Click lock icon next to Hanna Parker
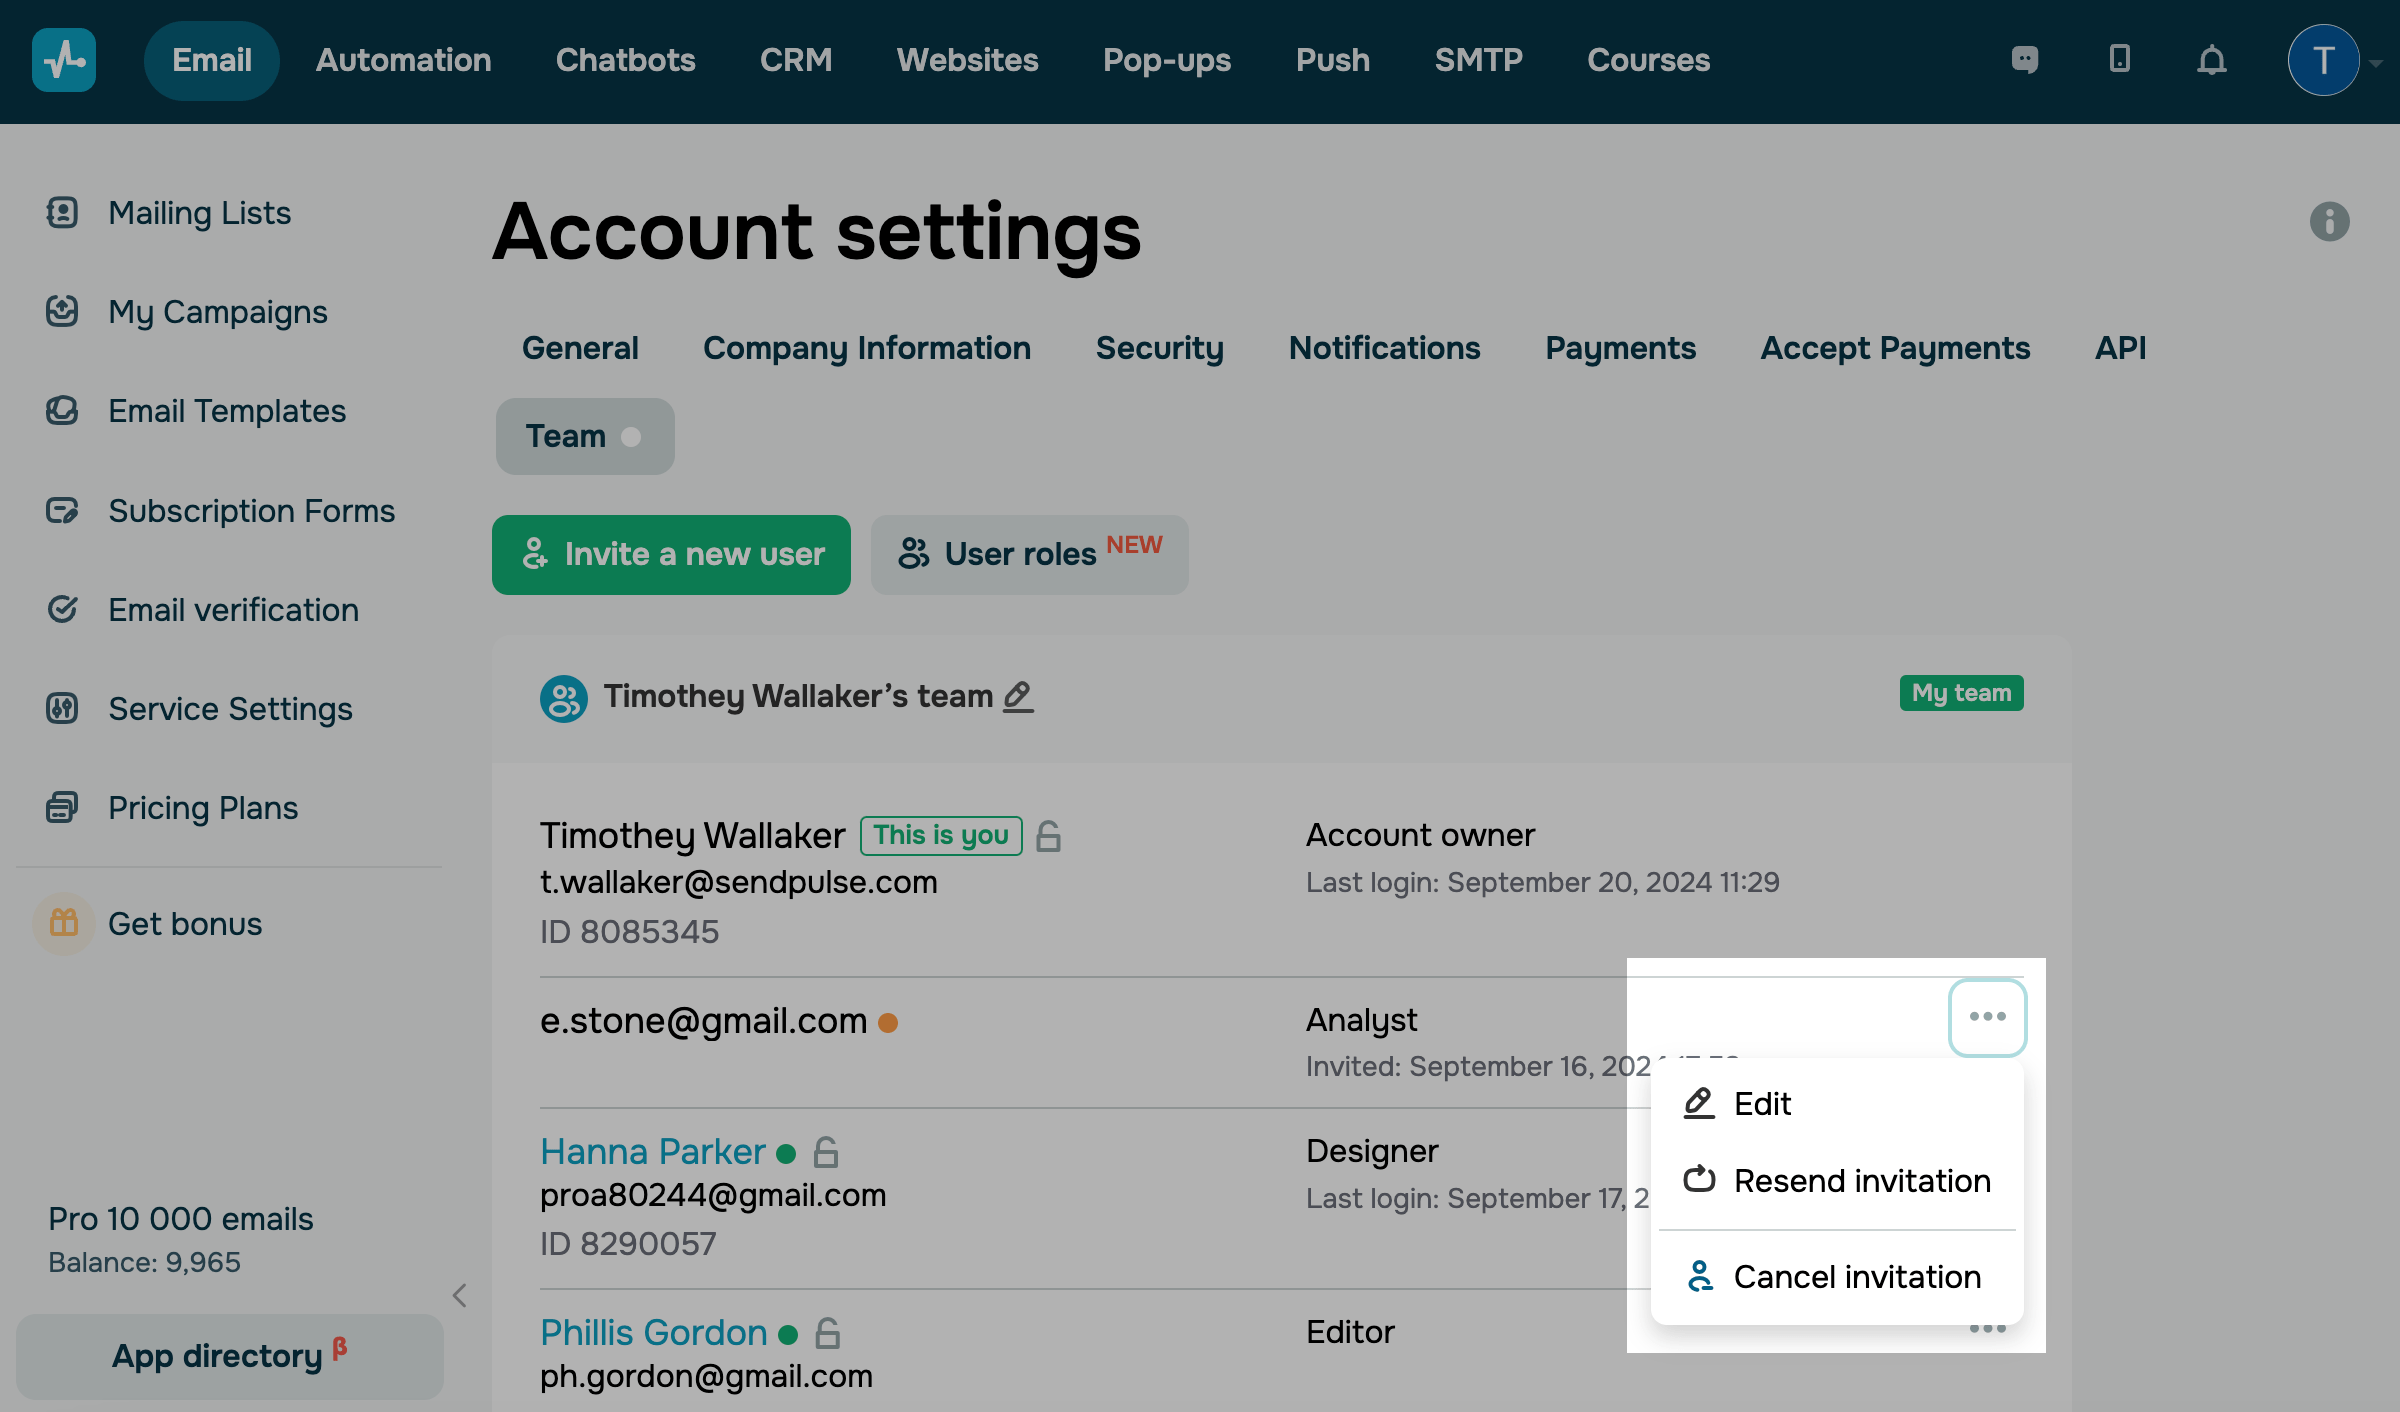This screenshot has width=2400, height=1412. 826,1153
